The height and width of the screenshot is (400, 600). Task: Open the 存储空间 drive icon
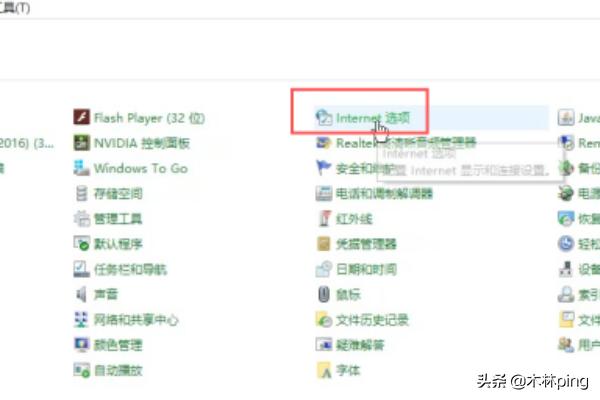(x=82, y=193)
